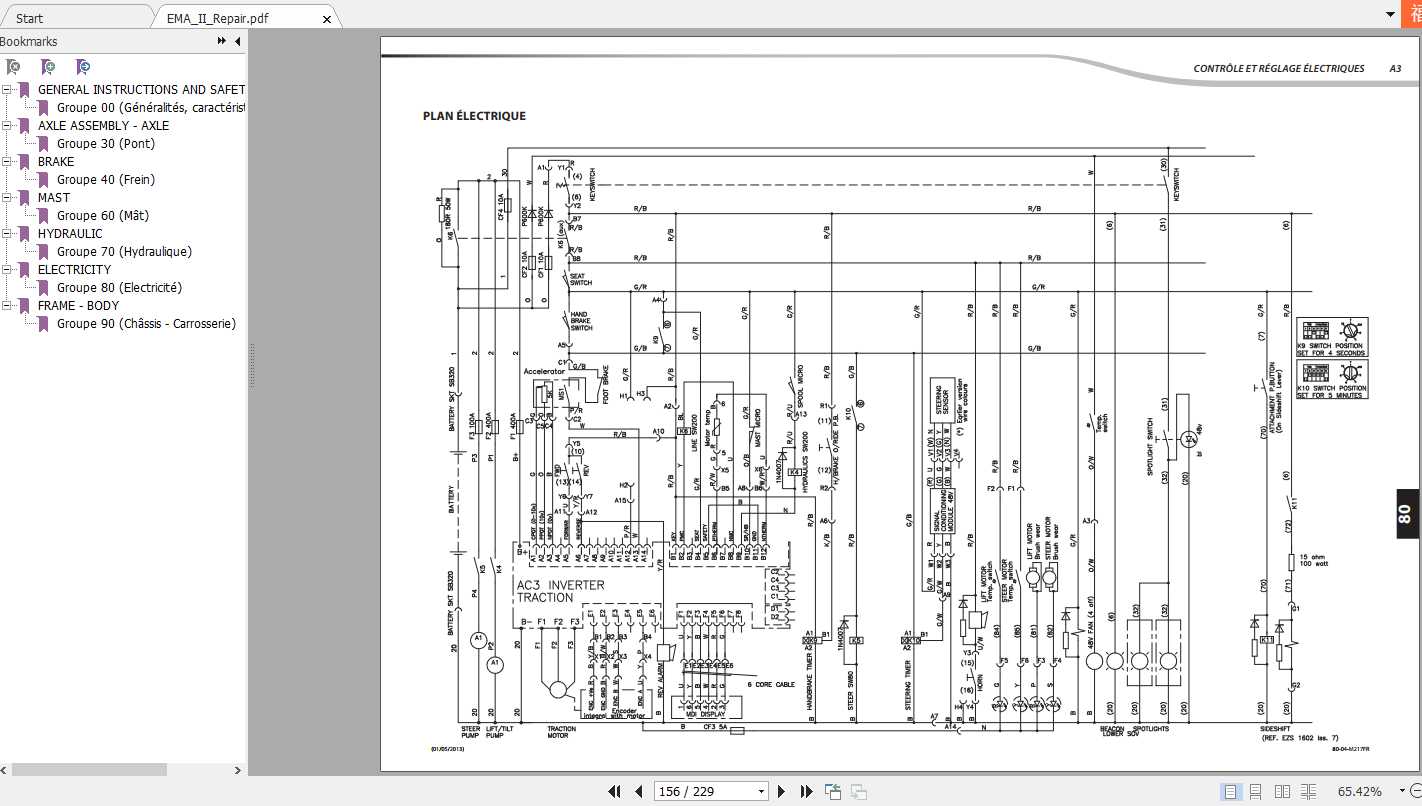Screen dimensions: 1422x806
Task: Open the zoom level dropdown
Action: (1402, 791)
